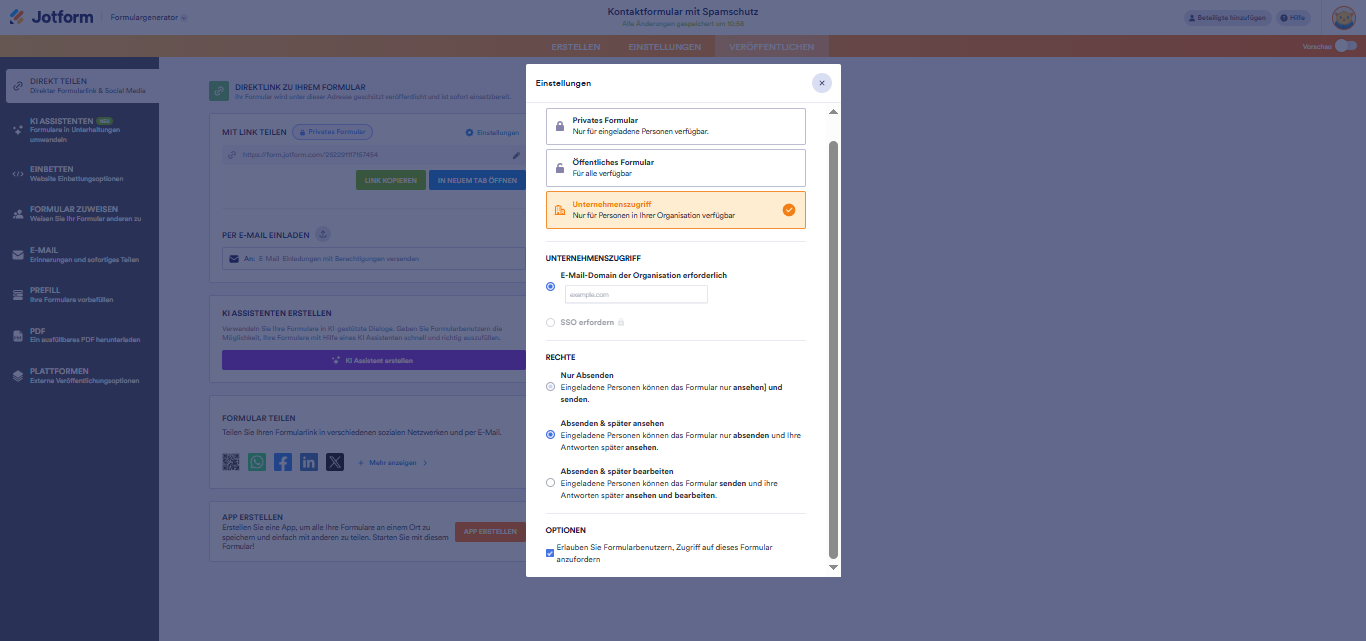Viewport: 1366px width, 641px height.
Task: Select the SSO erfordern radio option
Action: (x=550, y=323)
